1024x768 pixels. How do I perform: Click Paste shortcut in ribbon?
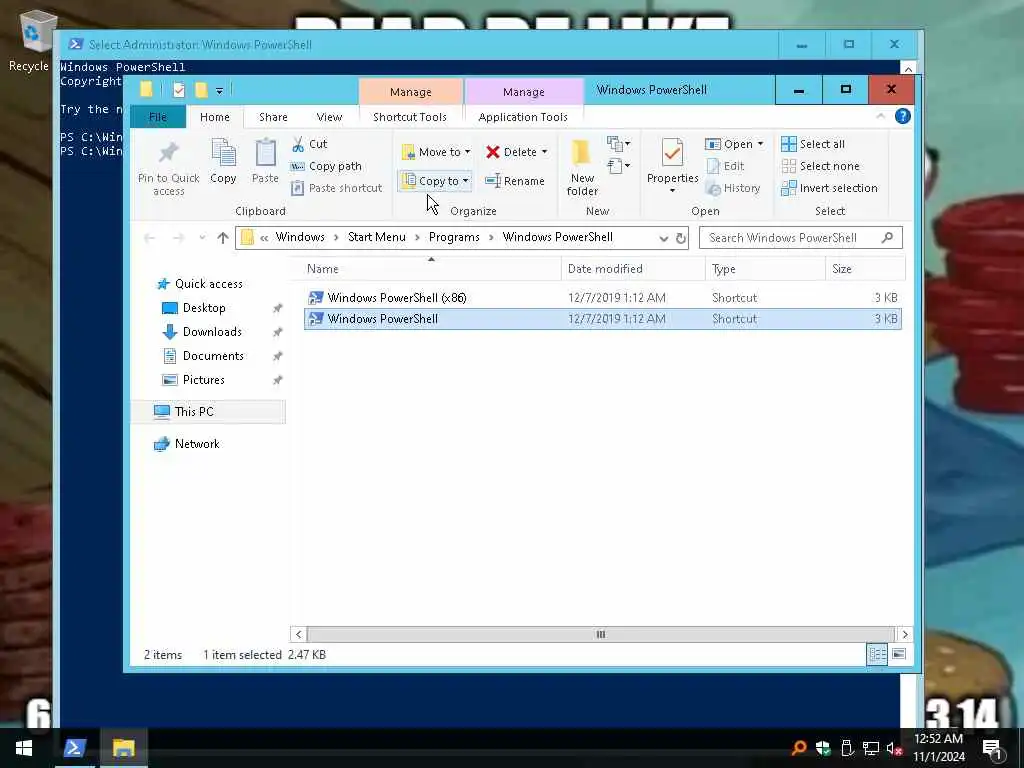[x=336, y=188]
